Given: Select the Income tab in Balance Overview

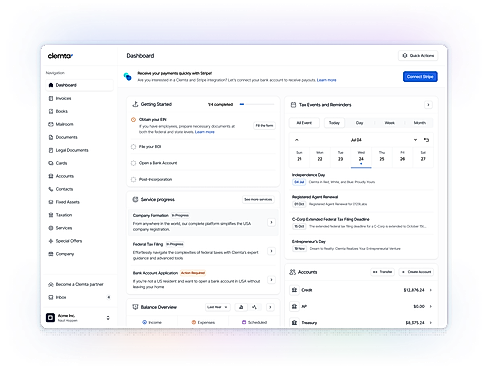Looking at the screenshot, I should tap(152, 322).
